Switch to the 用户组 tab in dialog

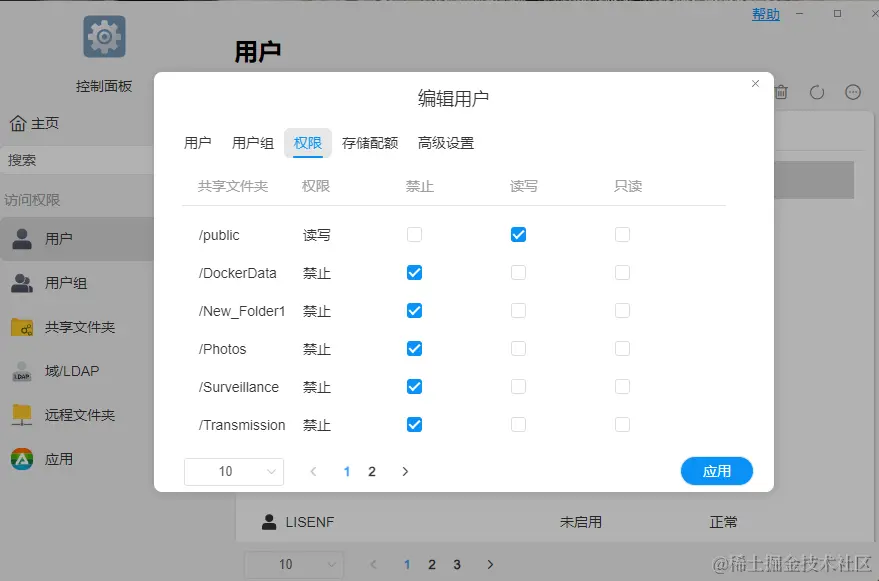point(253,143)
